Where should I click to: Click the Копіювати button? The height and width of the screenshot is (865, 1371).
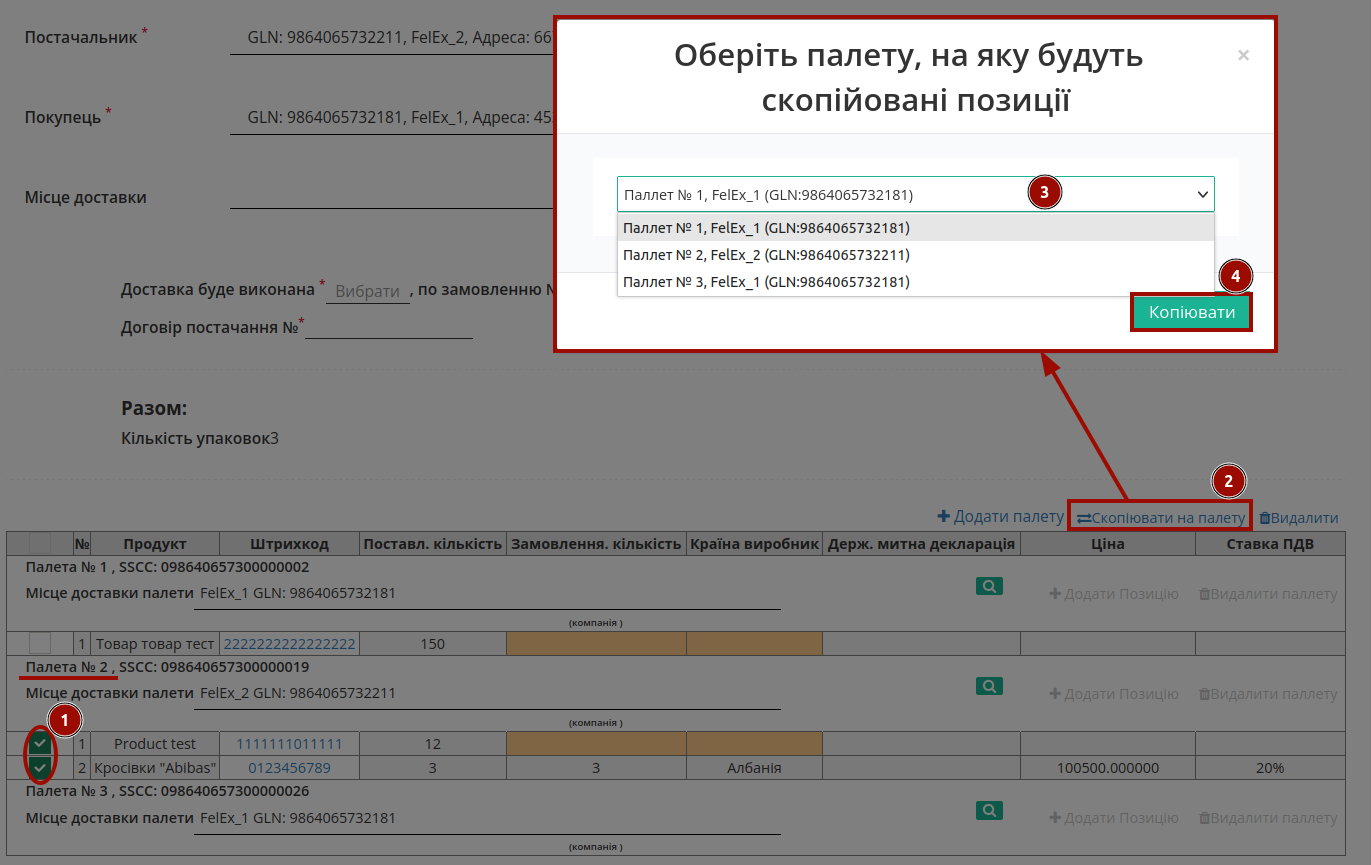click(1191, 312)
